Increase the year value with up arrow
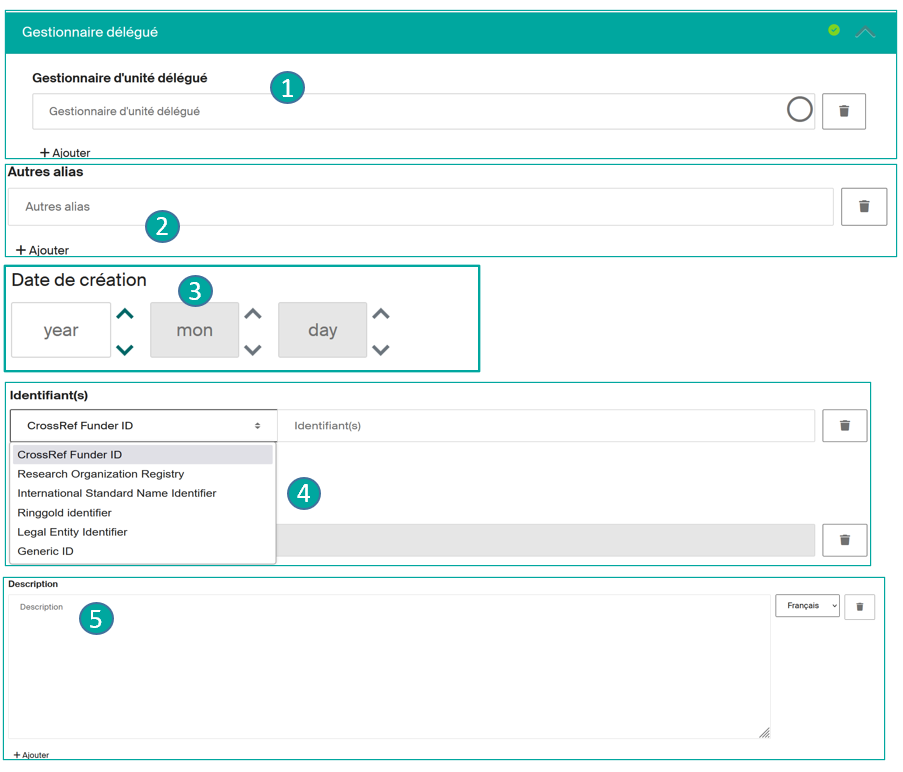The image size is (903, 772). tap(125, 314)
